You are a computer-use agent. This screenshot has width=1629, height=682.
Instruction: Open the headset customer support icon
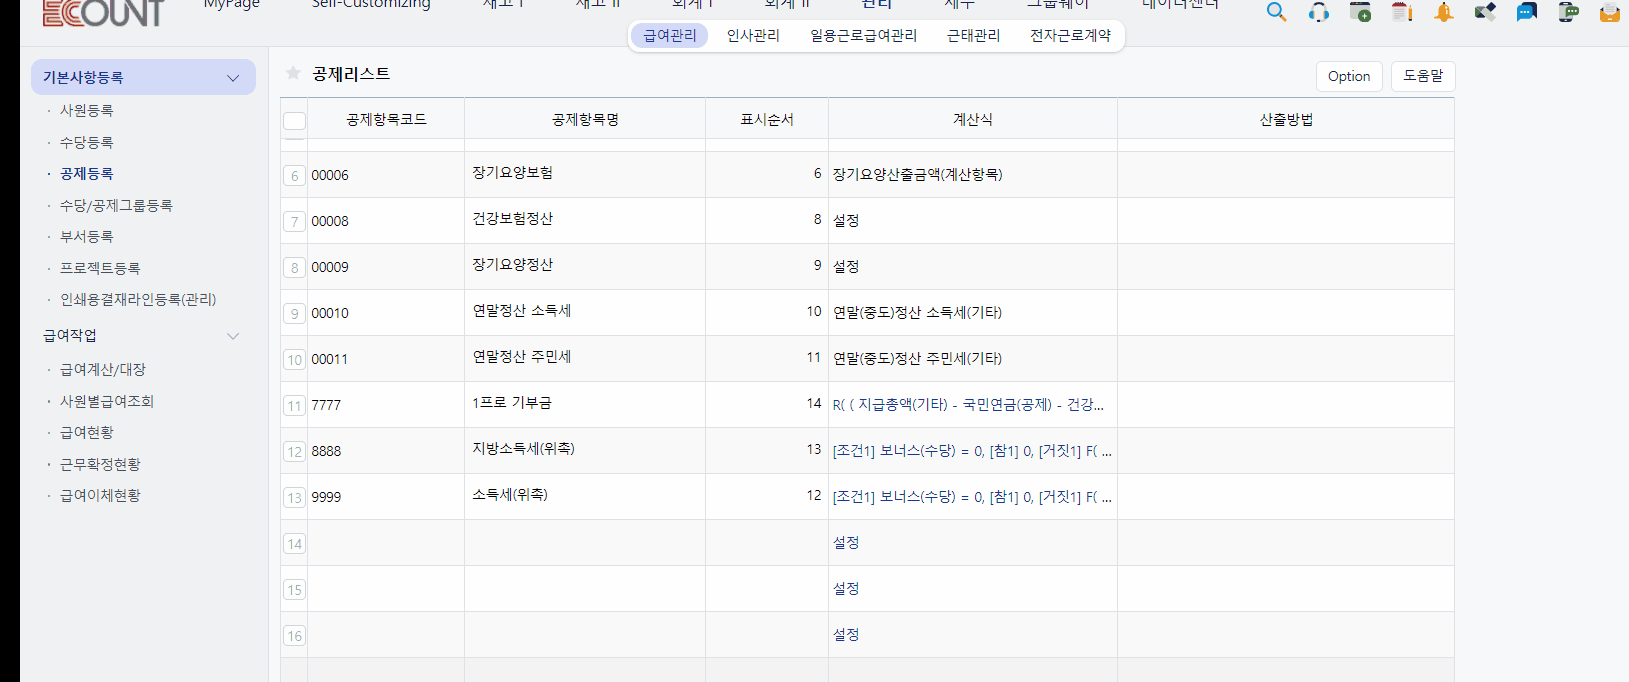(1319, 12)
